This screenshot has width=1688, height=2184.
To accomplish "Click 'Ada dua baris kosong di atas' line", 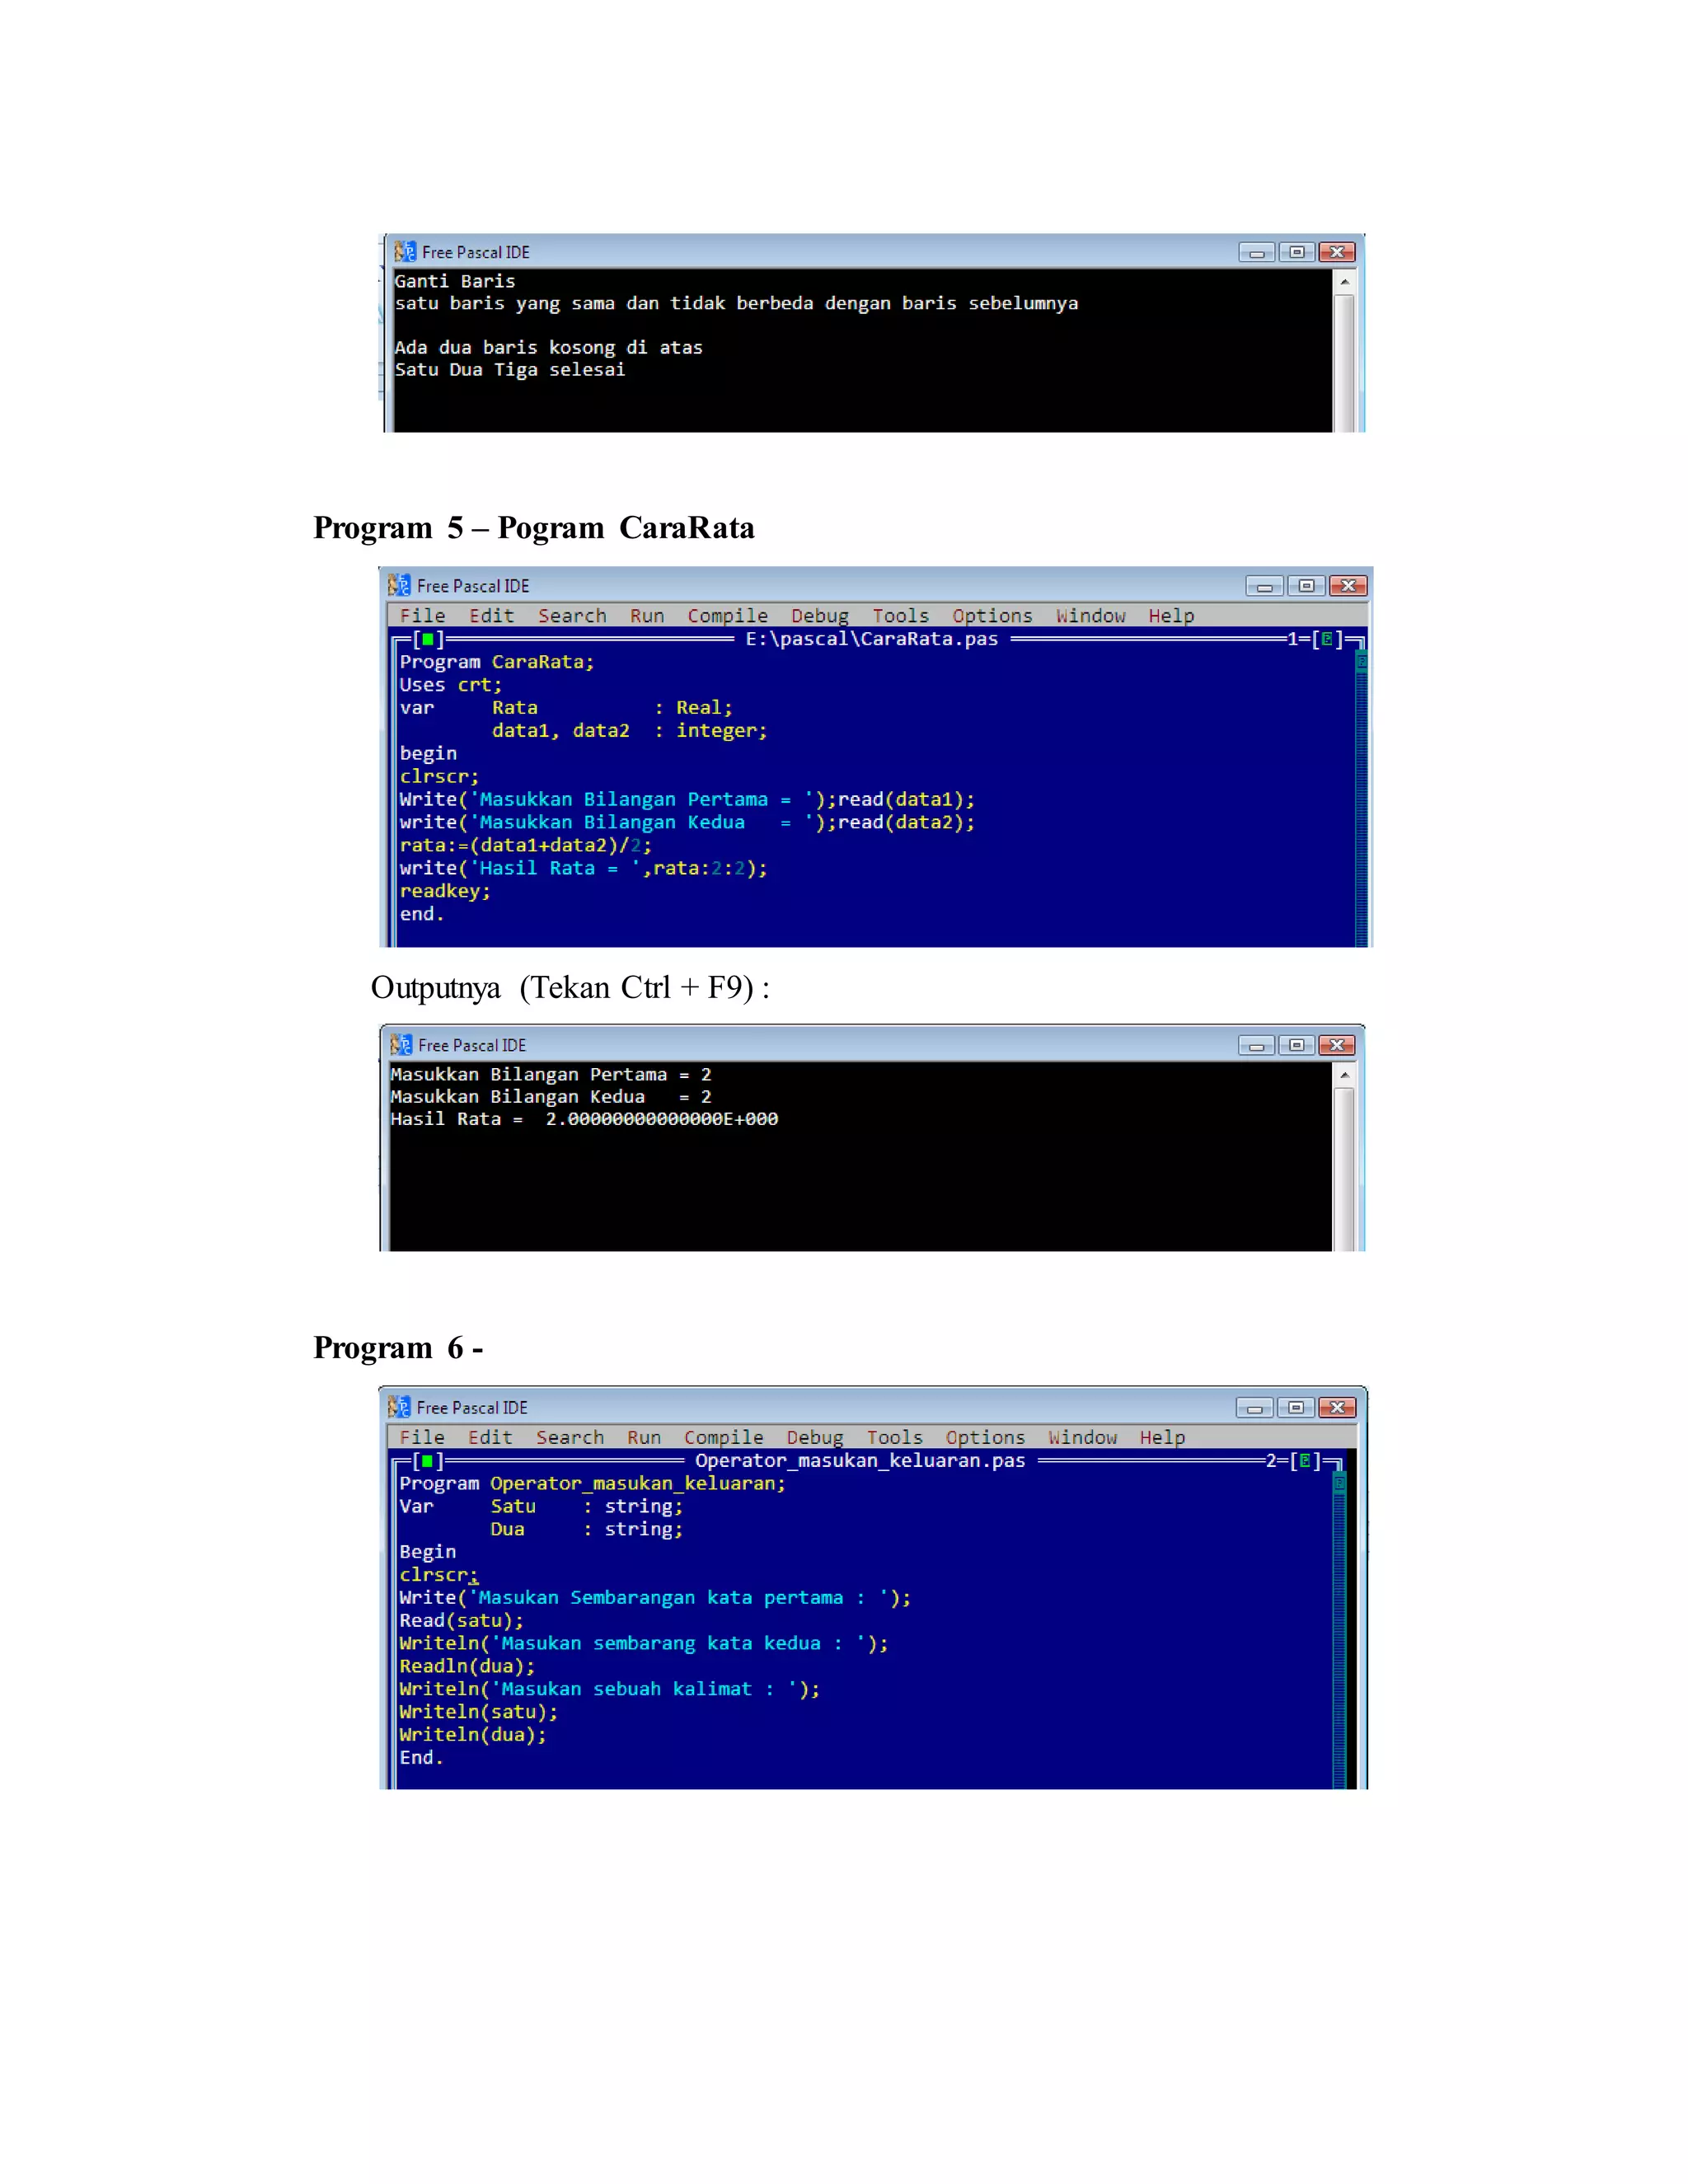I will tap(548, 348).
